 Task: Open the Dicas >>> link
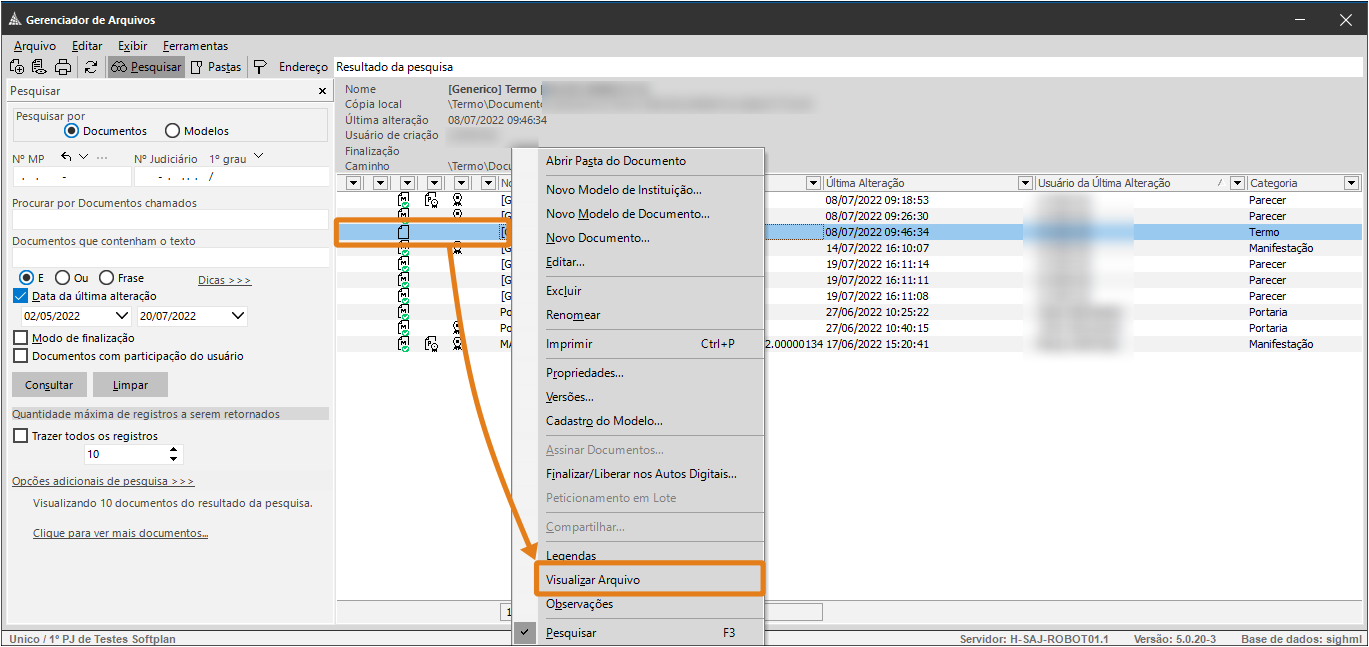(x=224, y=280)
